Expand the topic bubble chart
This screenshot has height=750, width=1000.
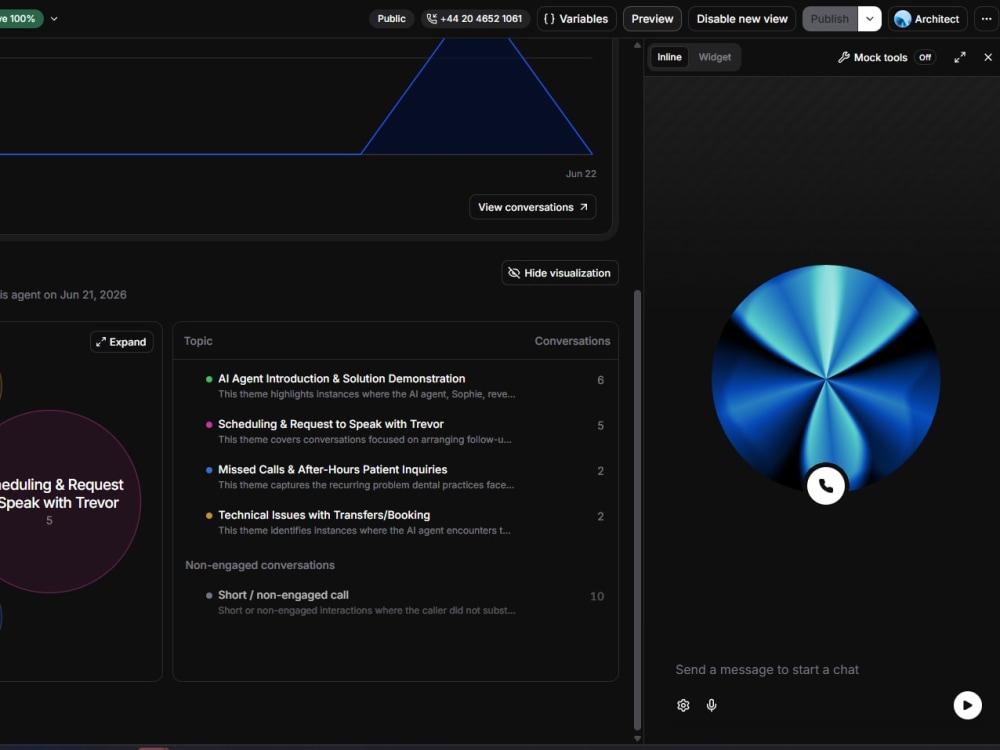coord(121,342)
